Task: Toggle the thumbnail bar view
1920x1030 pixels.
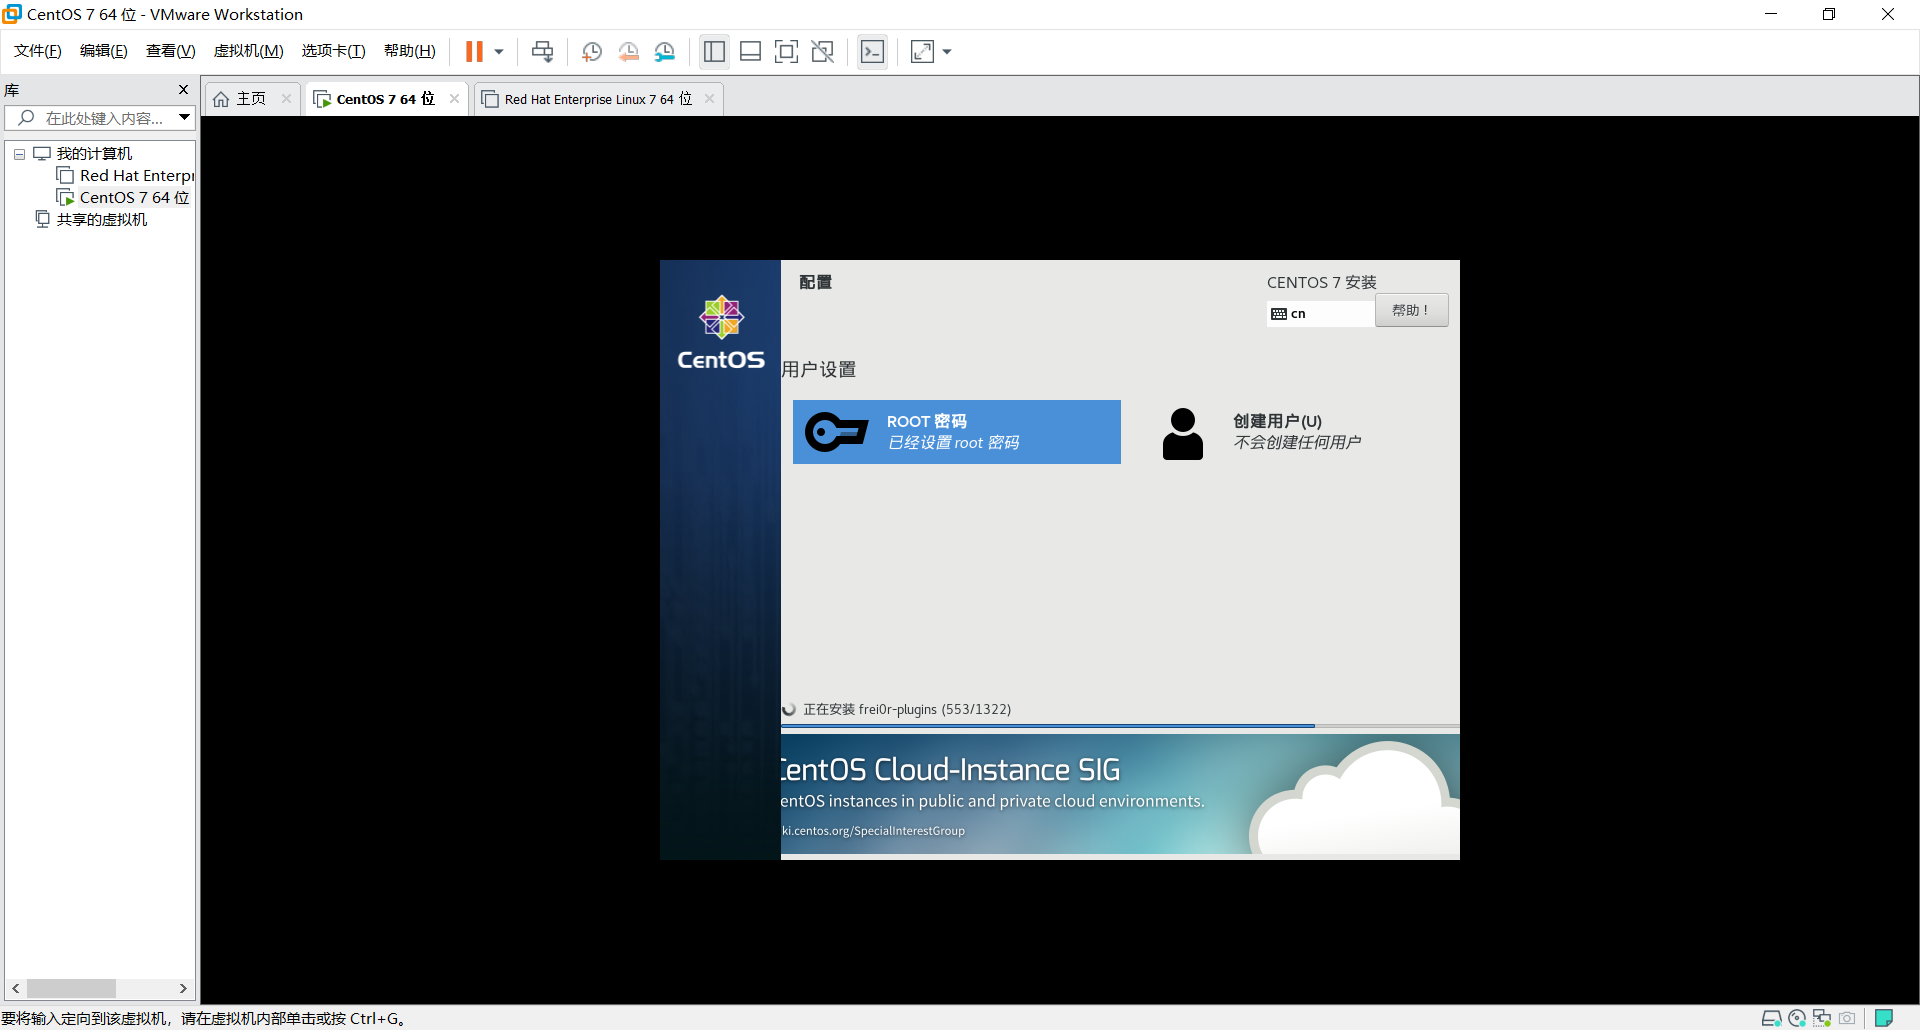Action: coord(750,51)
